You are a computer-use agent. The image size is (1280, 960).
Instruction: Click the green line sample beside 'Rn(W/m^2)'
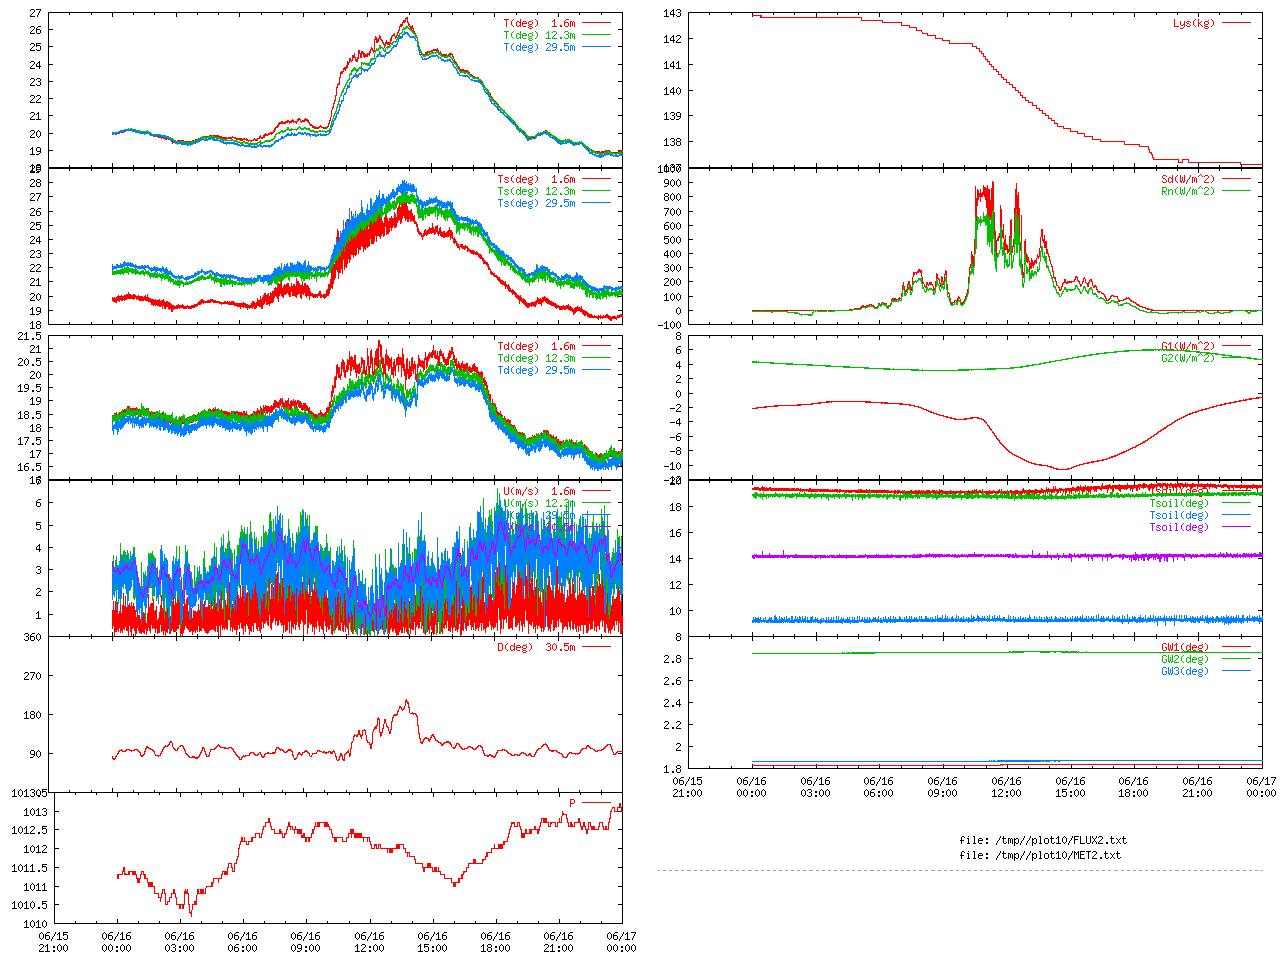[x=1236, y=192]
